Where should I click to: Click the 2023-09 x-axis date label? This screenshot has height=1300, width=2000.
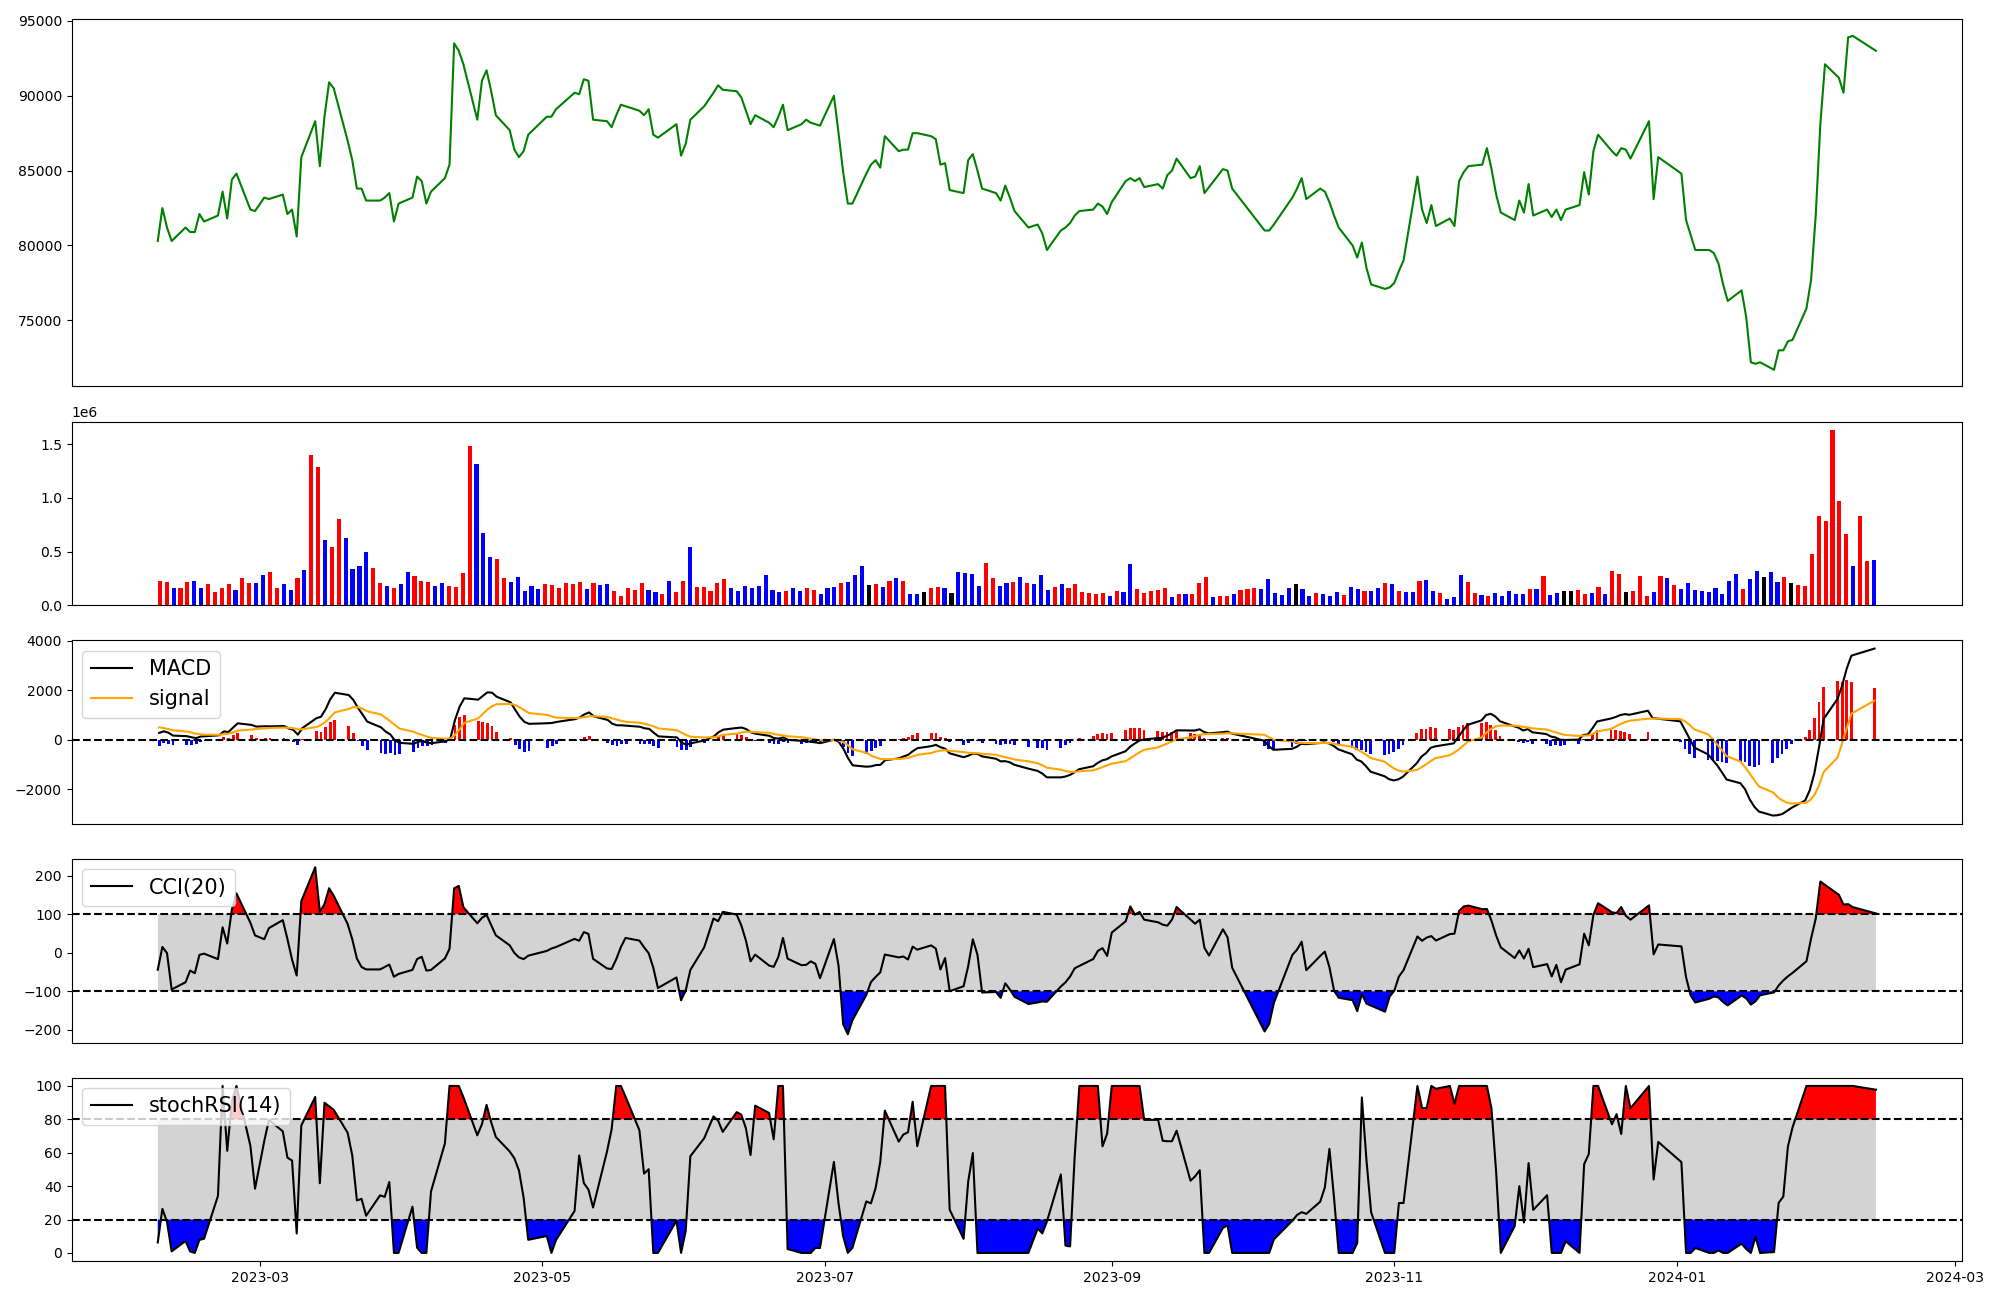click(1112, 1277)
